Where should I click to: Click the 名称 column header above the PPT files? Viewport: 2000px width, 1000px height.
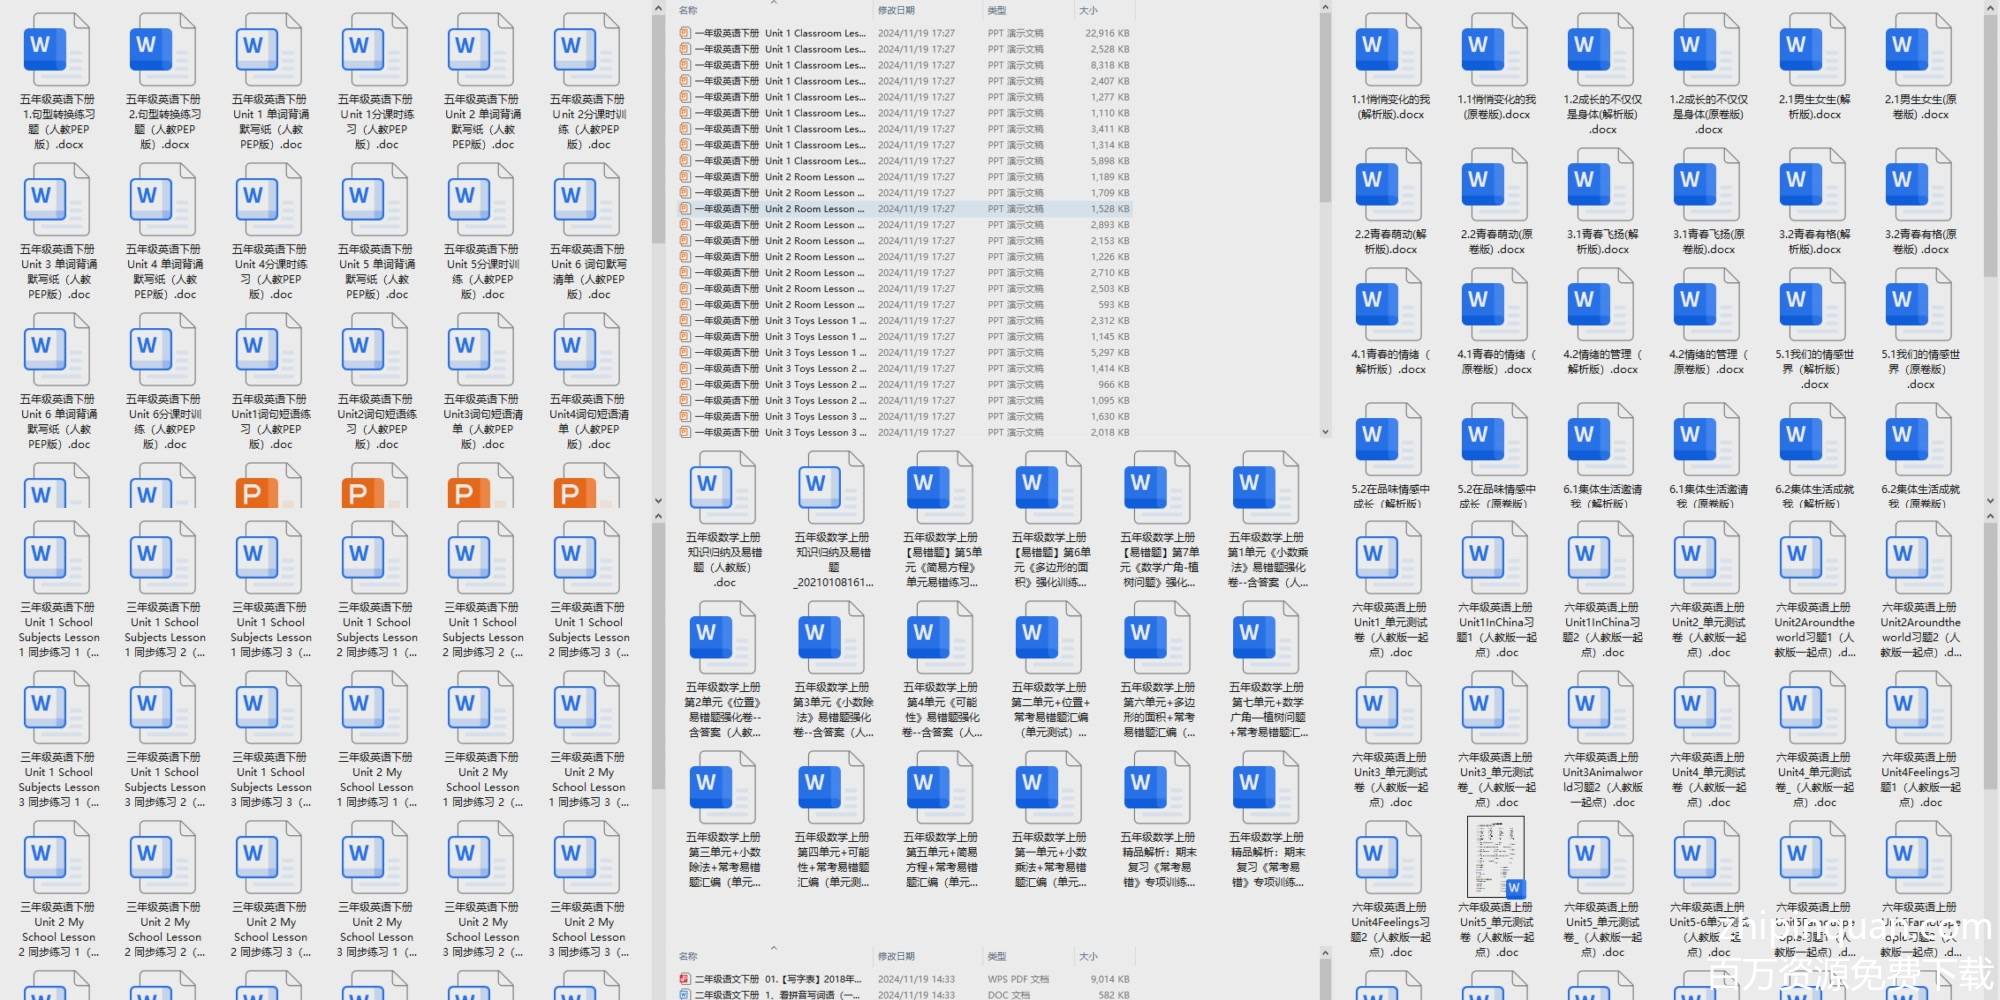point(688,10)
